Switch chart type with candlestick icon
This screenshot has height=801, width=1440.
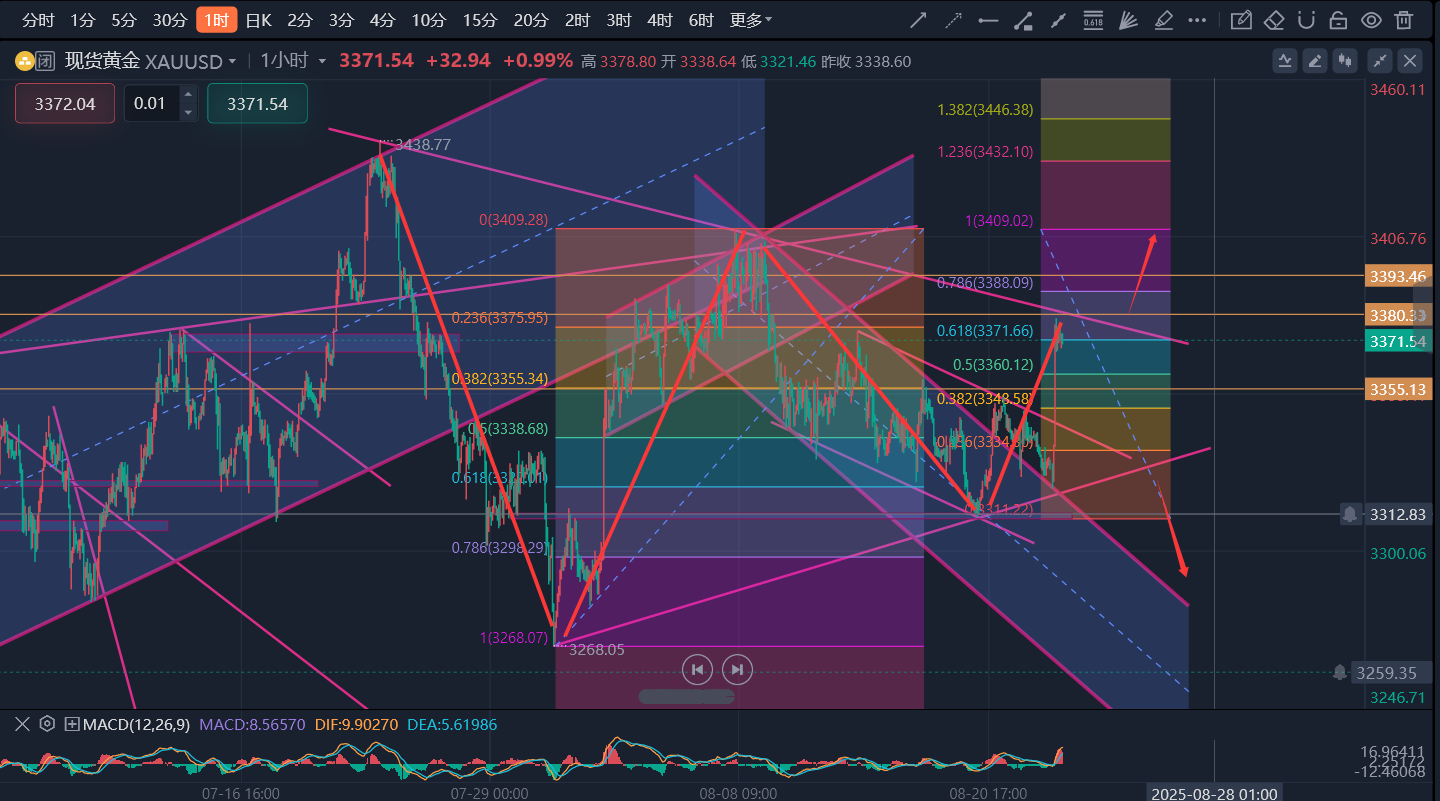click(1345, 61)
